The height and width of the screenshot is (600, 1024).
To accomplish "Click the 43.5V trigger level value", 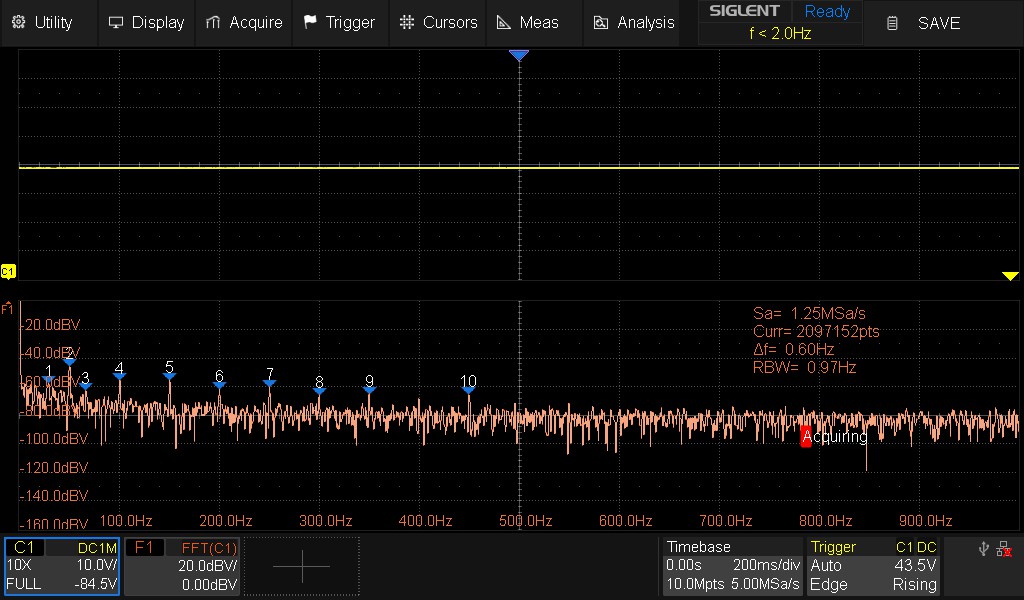I will tap(915, 565).
